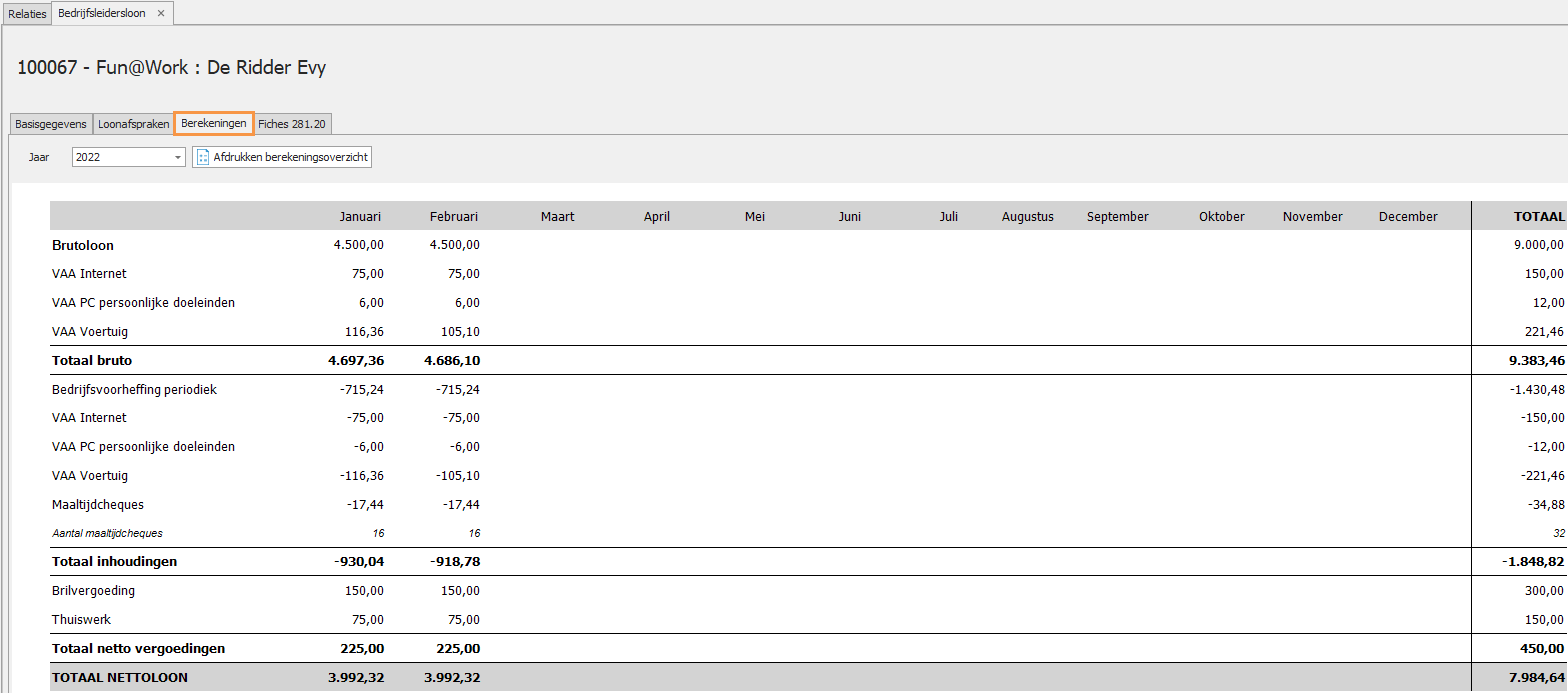Click the TOTAAL NETTOLOON total value 7.984,64
The width and height of the screenshot is (1568, 693).
[1537, 677]
